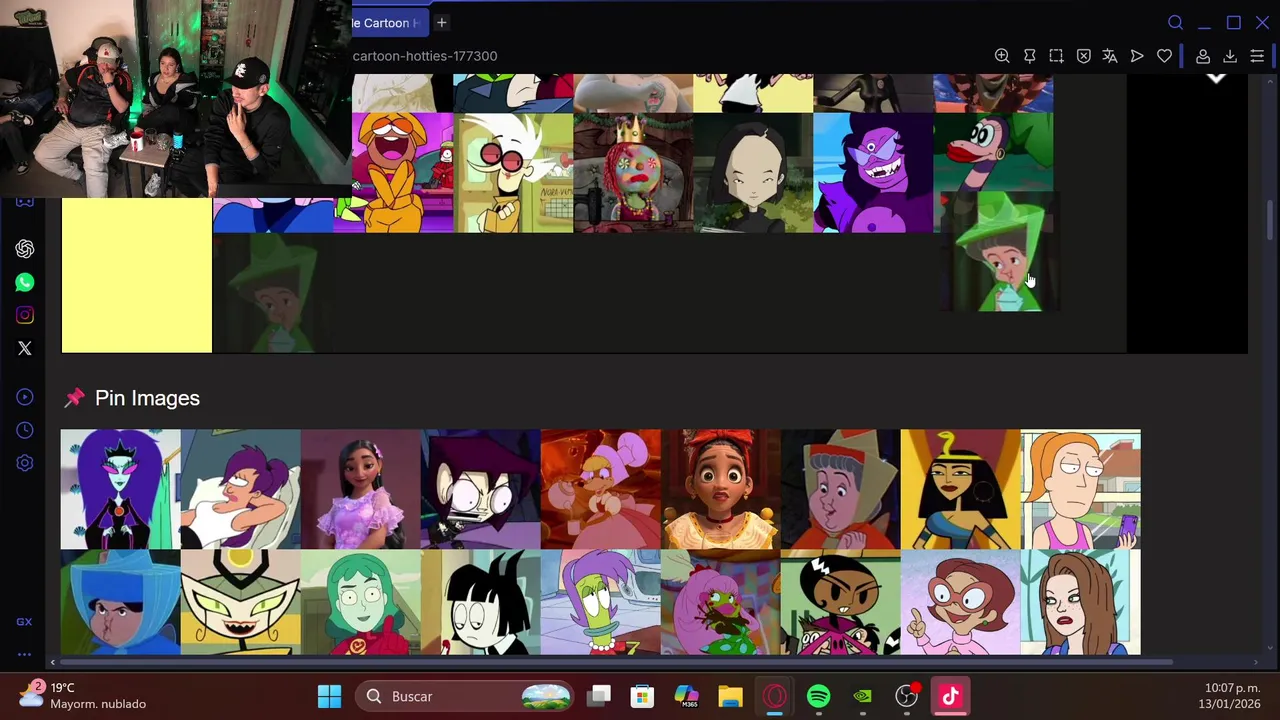Open Instagram in the sidebar

click(x=25, y=315)
